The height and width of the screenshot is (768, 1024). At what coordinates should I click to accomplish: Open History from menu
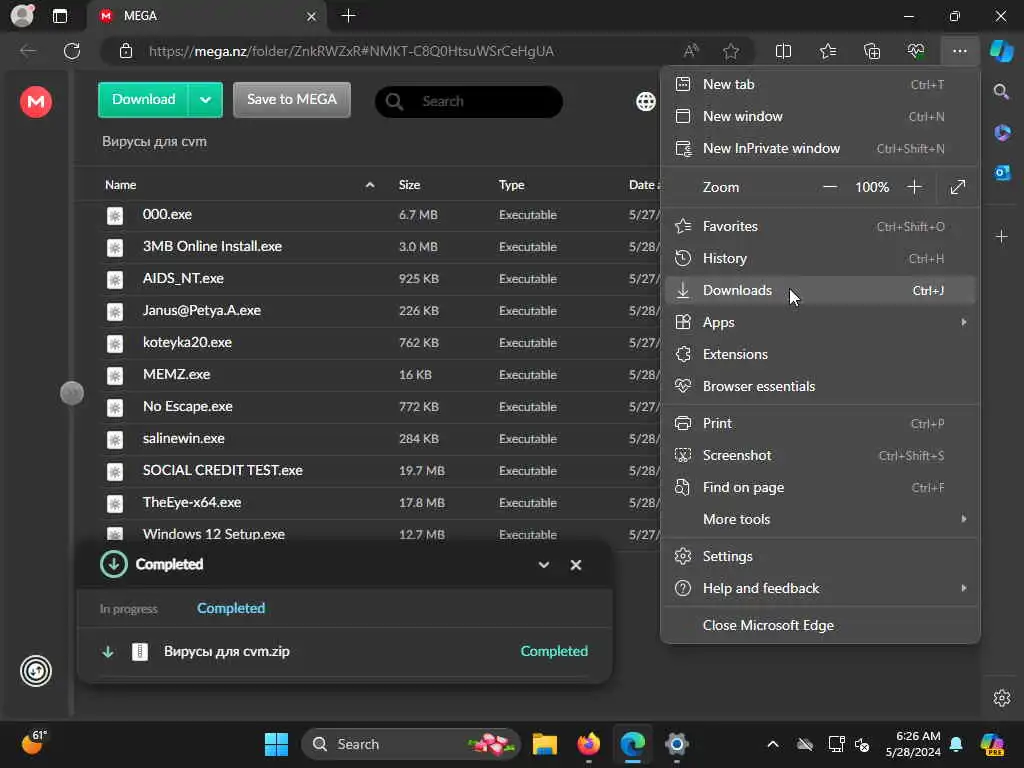pos(820,258)
